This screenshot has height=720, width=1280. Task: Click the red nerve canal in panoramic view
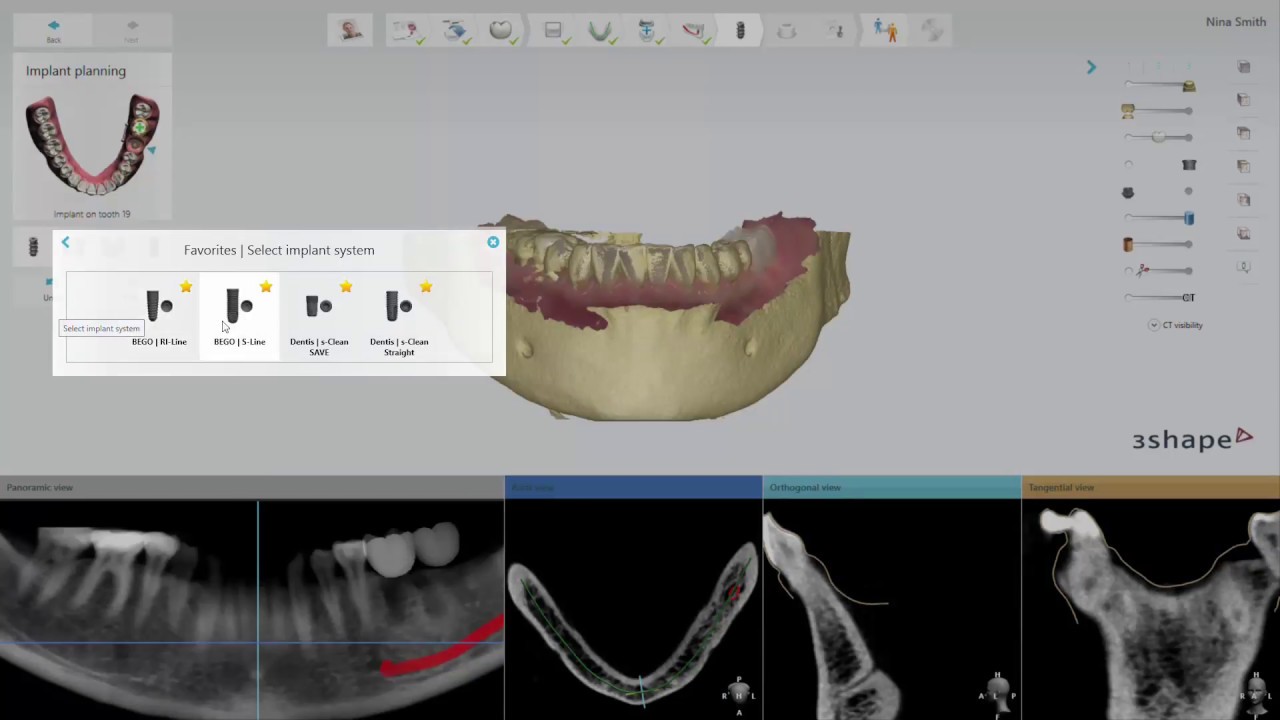445,651
